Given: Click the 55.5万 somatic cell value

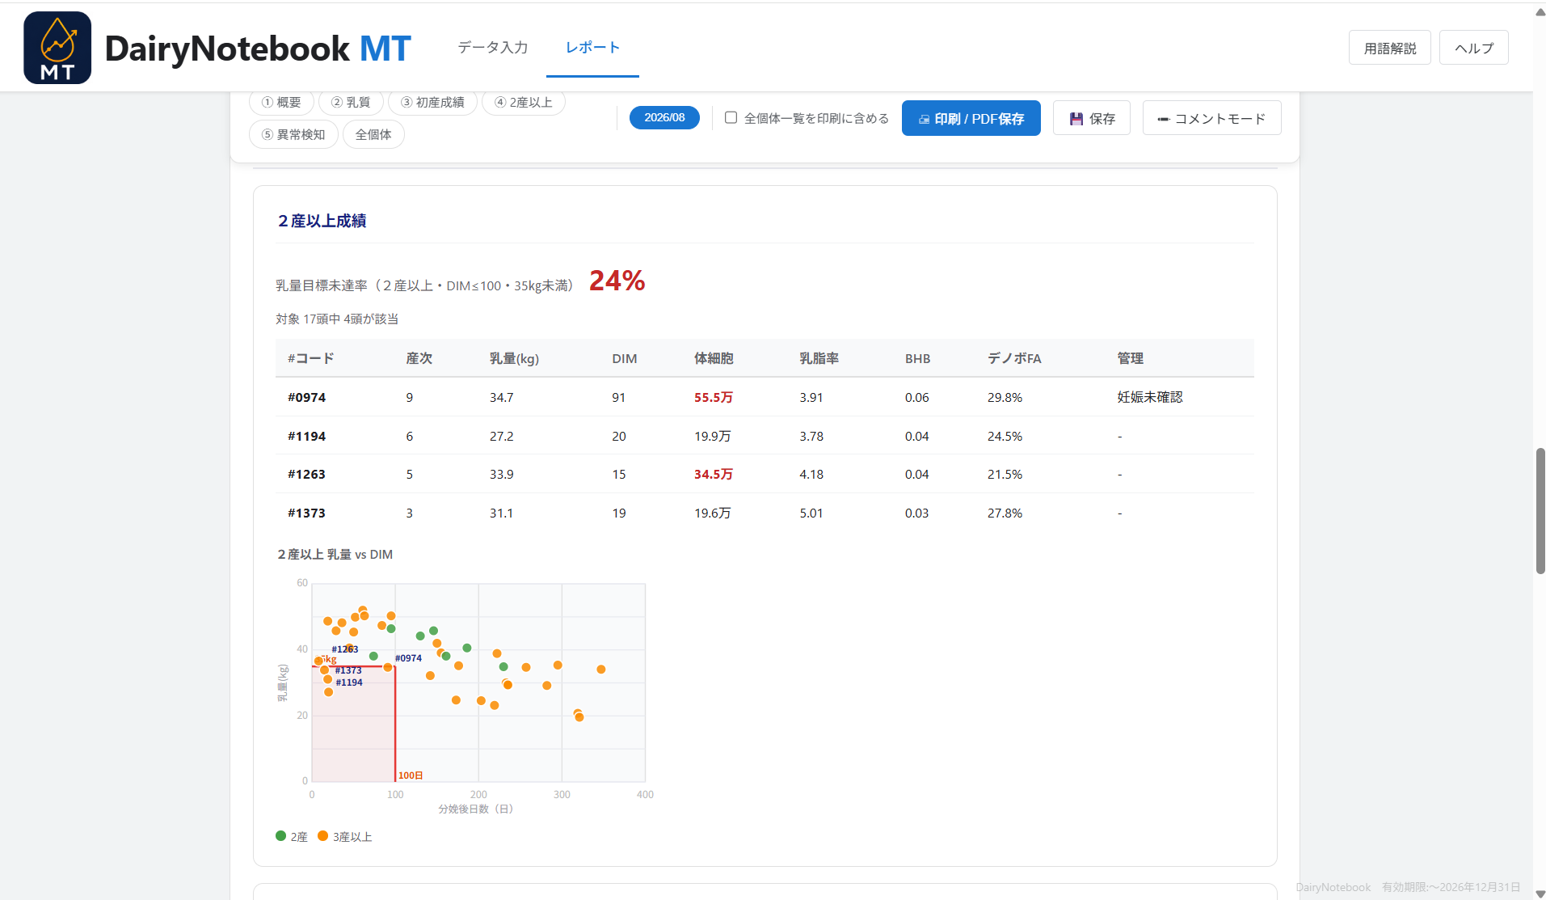Looking at the screenshot, I should point(714,397).
